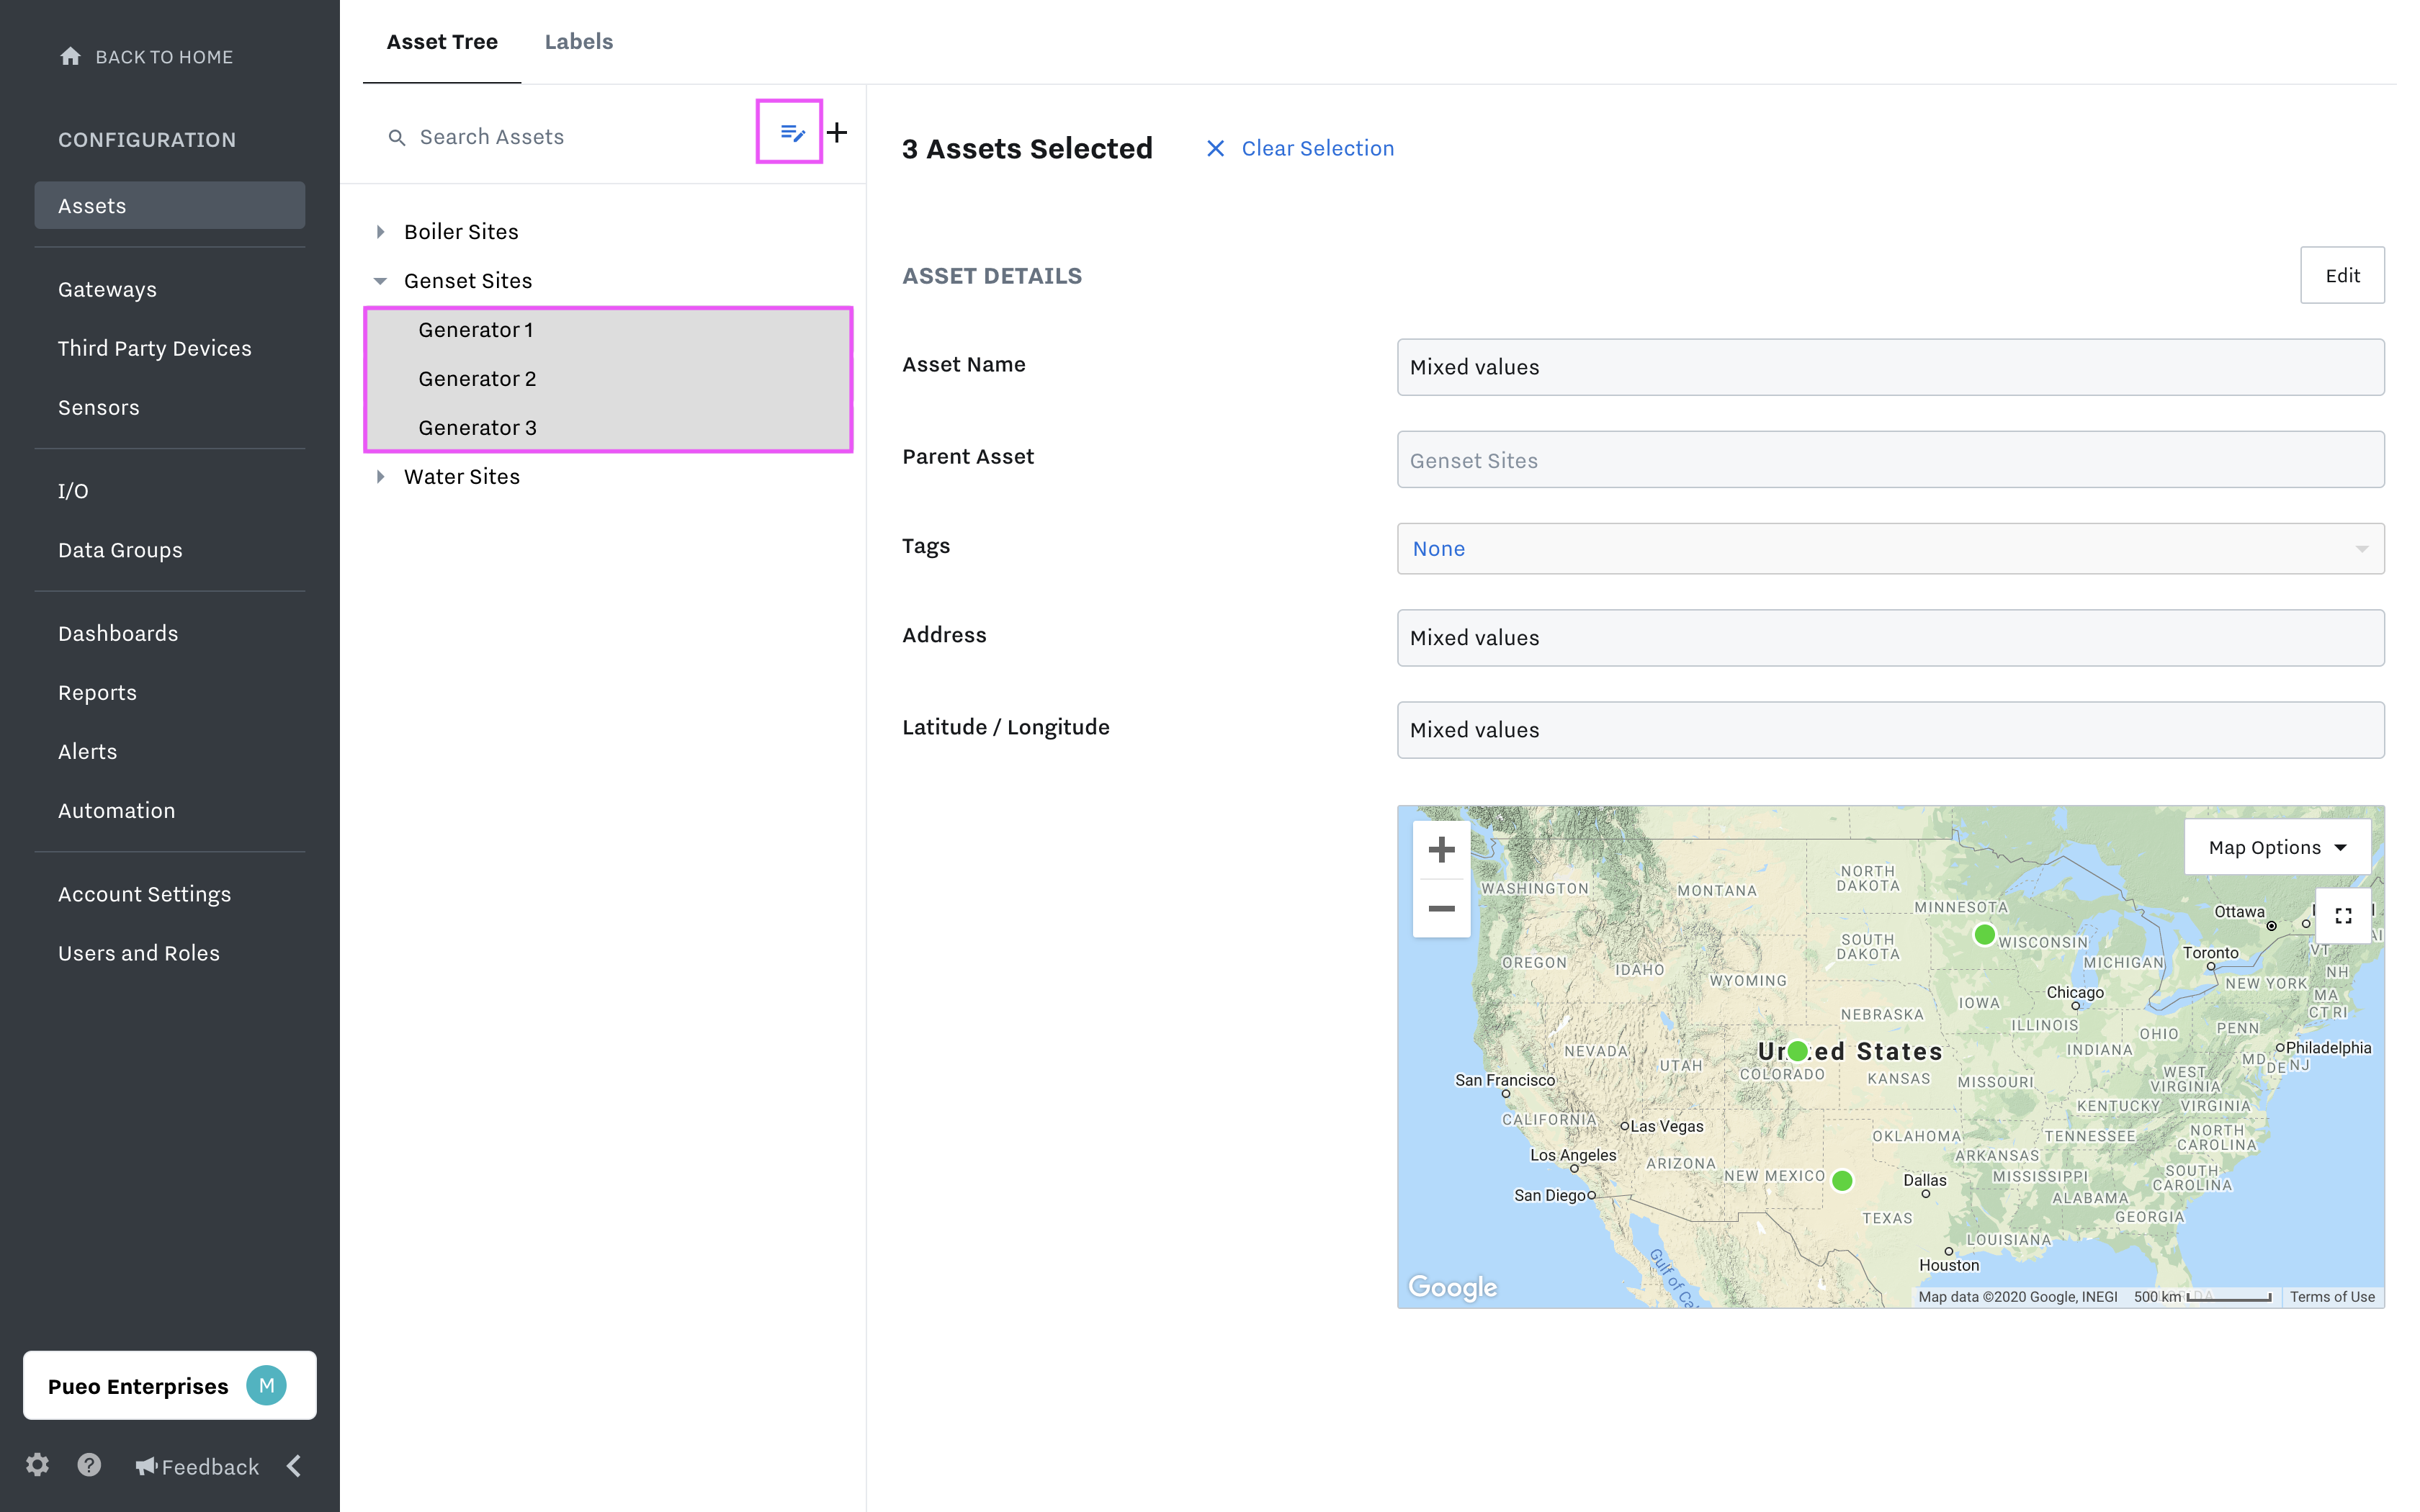This screenshot has height=1512, width=2420.
Task: Open the Tags dropdown selector
Action: [x=1891, y=547]
